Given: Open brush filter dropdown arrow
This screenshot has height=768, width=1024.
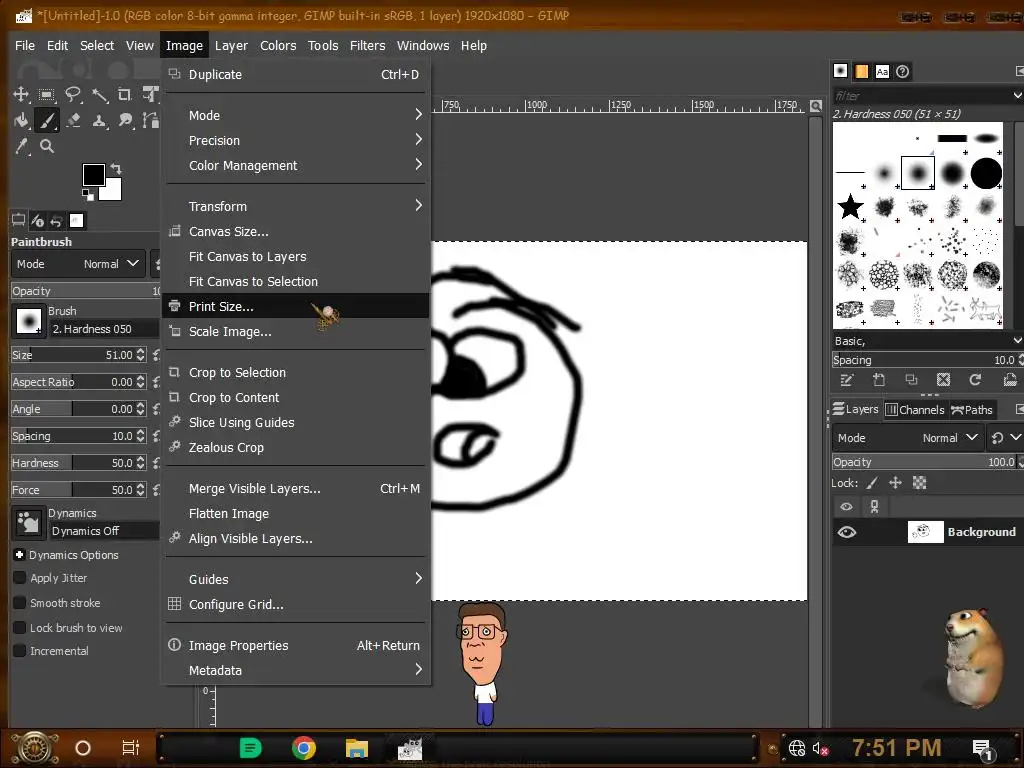Looking at the screenshot, I should [1017, 95].
